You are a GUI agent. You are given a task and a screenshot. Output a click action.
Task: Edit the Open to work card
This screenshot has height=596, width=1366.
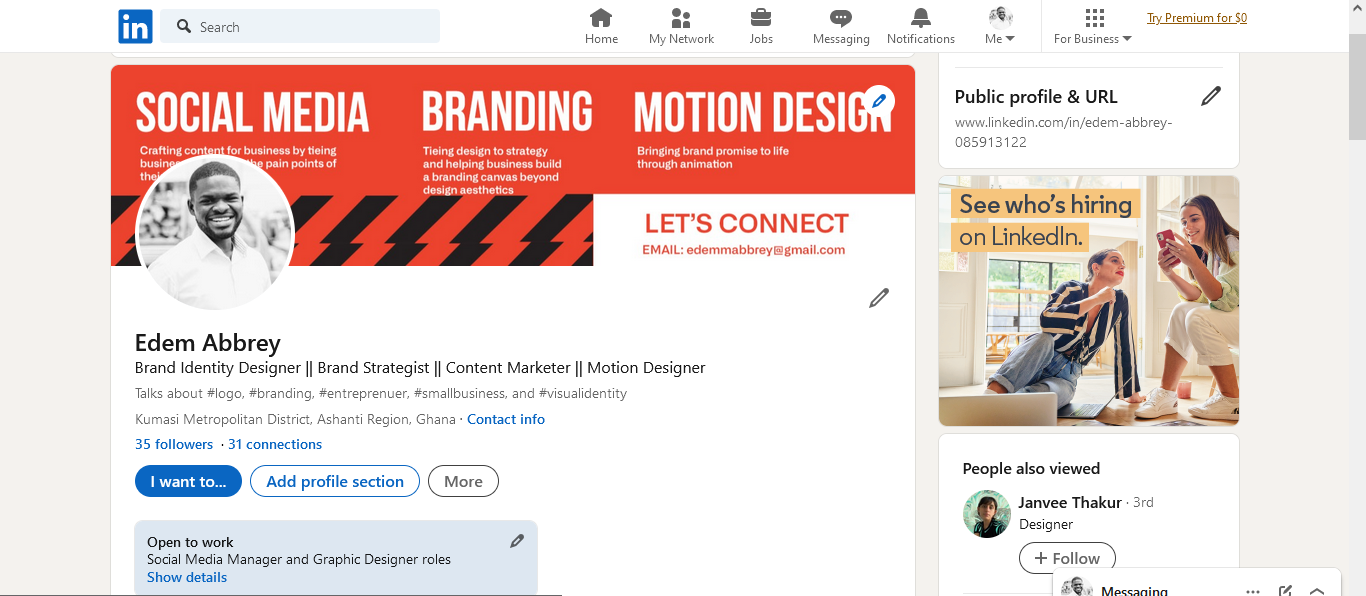(517, 541)
